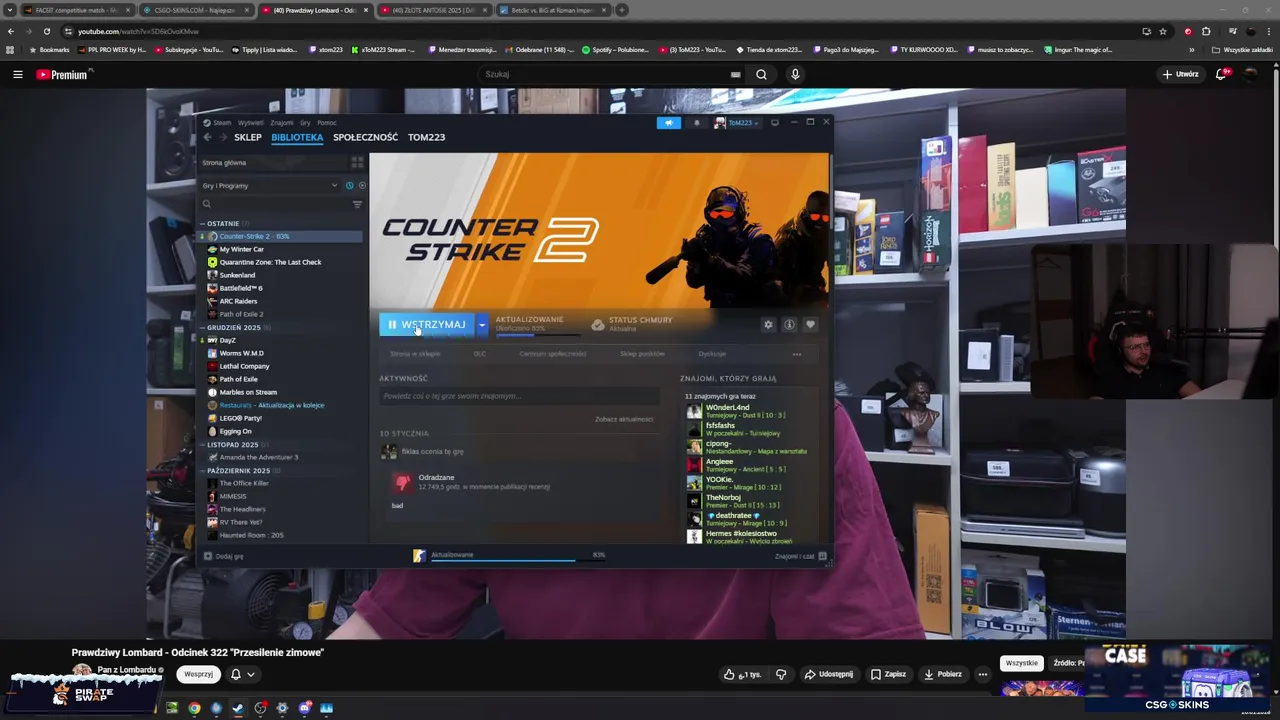Click the YouTube search magnifier button
This screenshot has width=1280, height=720.
click(x=761, y=74)
